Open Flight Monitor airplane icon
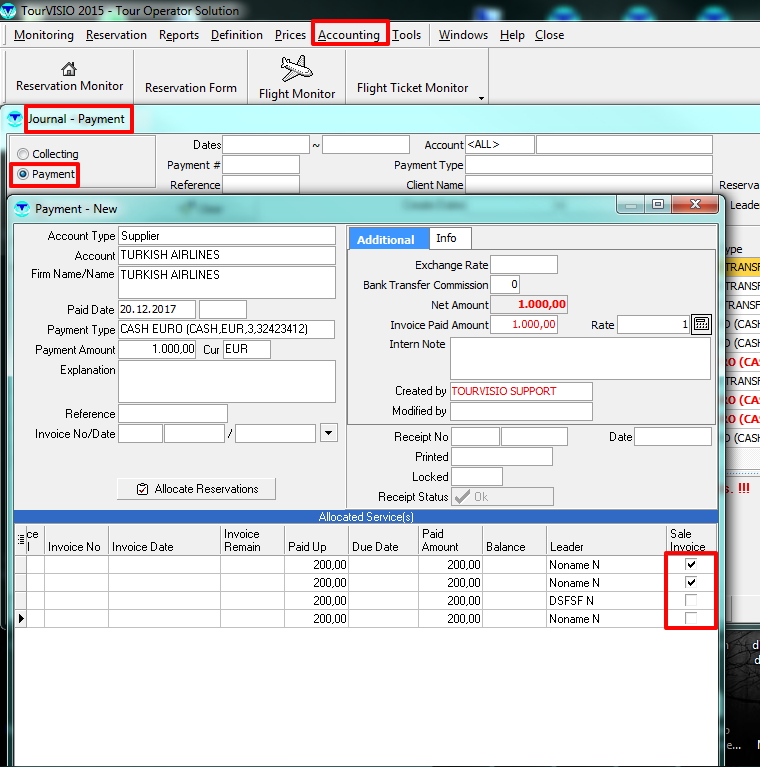 click(x=296, y=69)
